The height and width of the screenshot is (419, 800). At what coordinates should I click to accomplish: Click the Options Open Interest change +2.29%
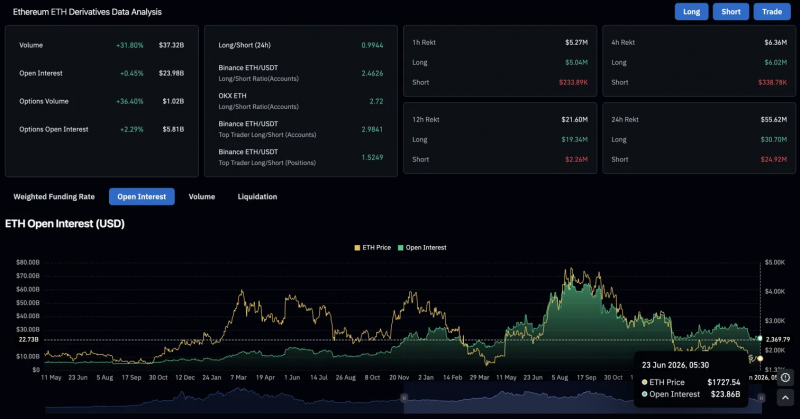[132, 129]
